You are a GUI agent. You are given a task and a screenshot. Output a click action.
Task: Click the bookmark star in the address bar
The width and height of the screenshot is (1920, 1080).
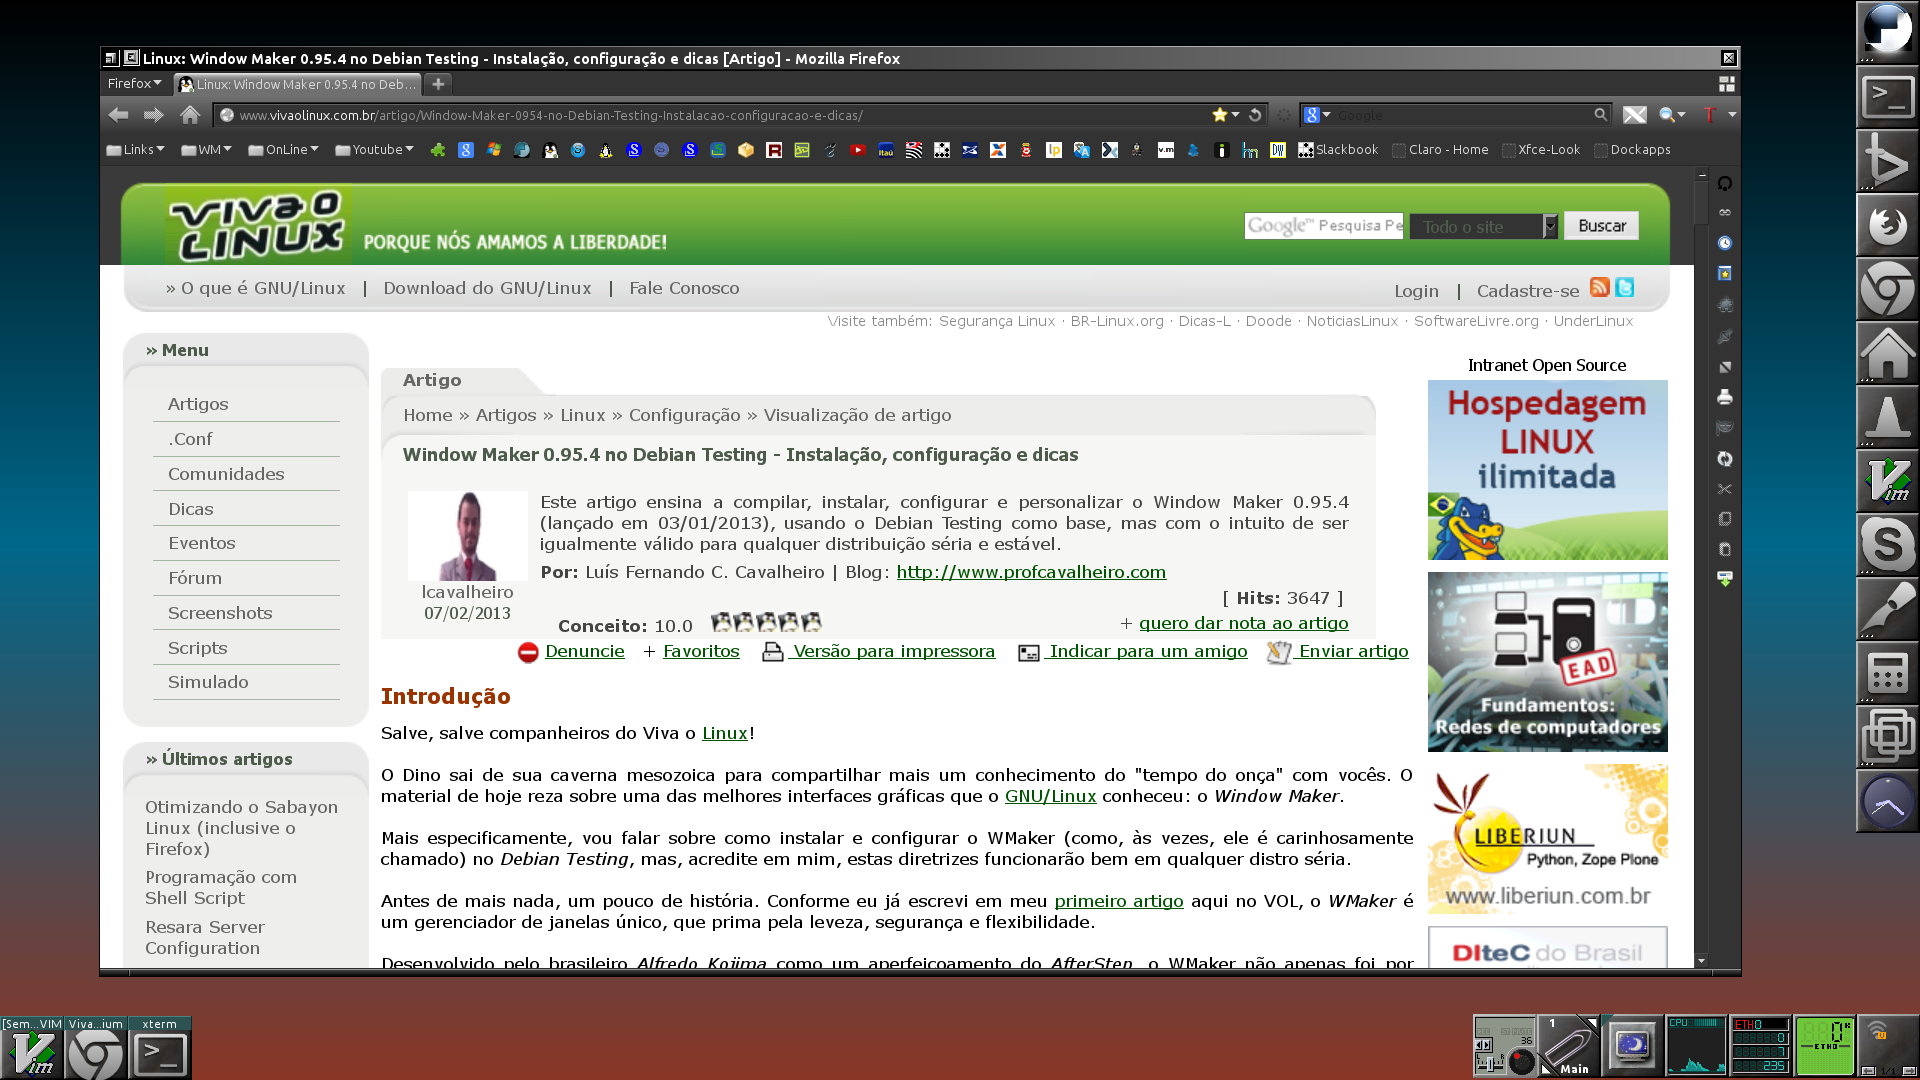click(1219, 115)
